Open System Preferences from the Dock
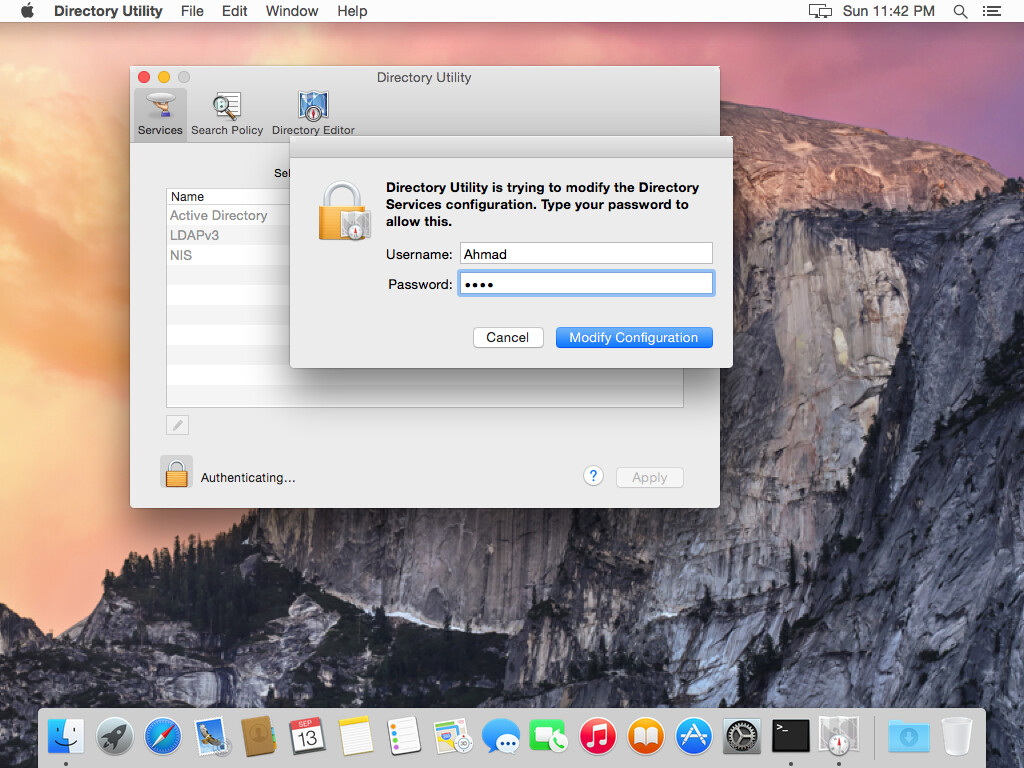1024x768 pixels. coord(742,736)
